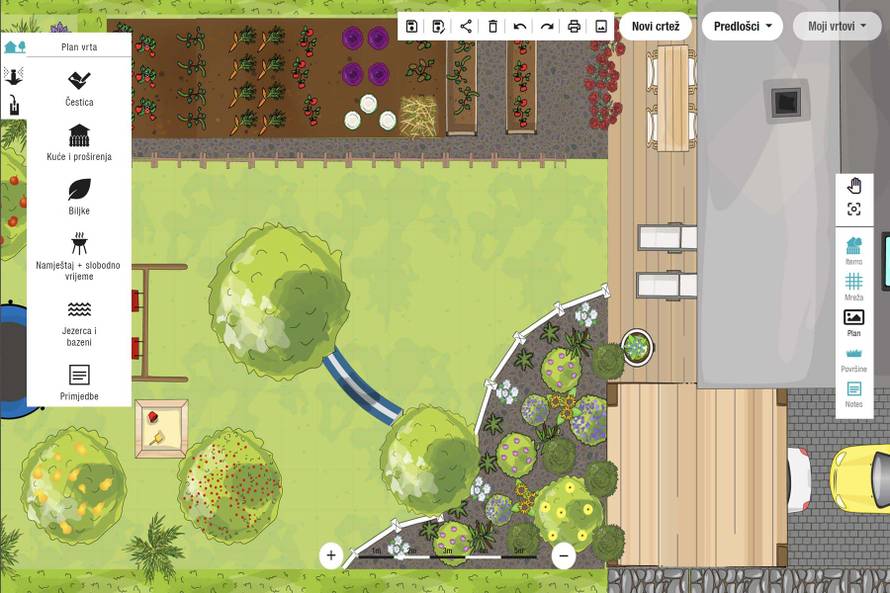
Task: Click the Novi crtež button
Action: pos(655,26)
